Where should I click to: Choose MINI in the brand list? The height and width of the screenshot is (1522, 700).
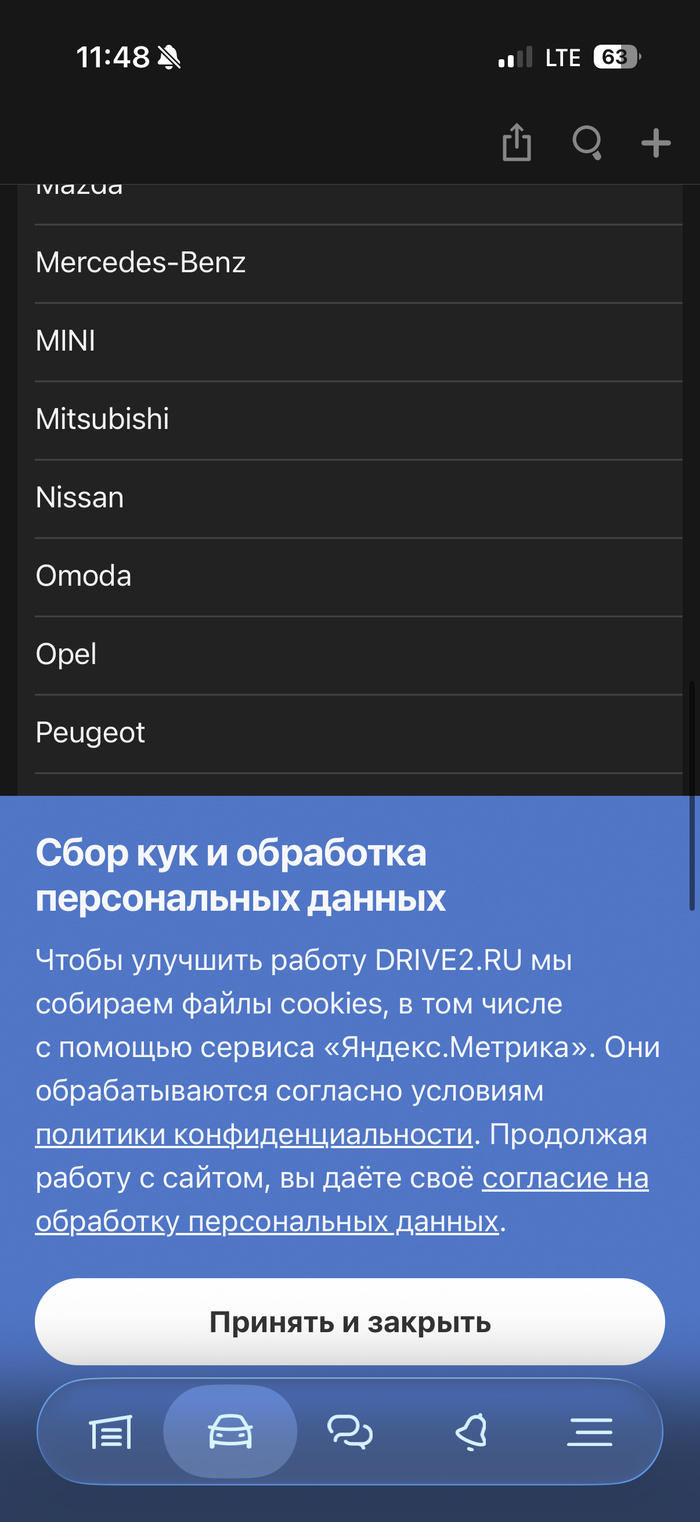(66, 341)
